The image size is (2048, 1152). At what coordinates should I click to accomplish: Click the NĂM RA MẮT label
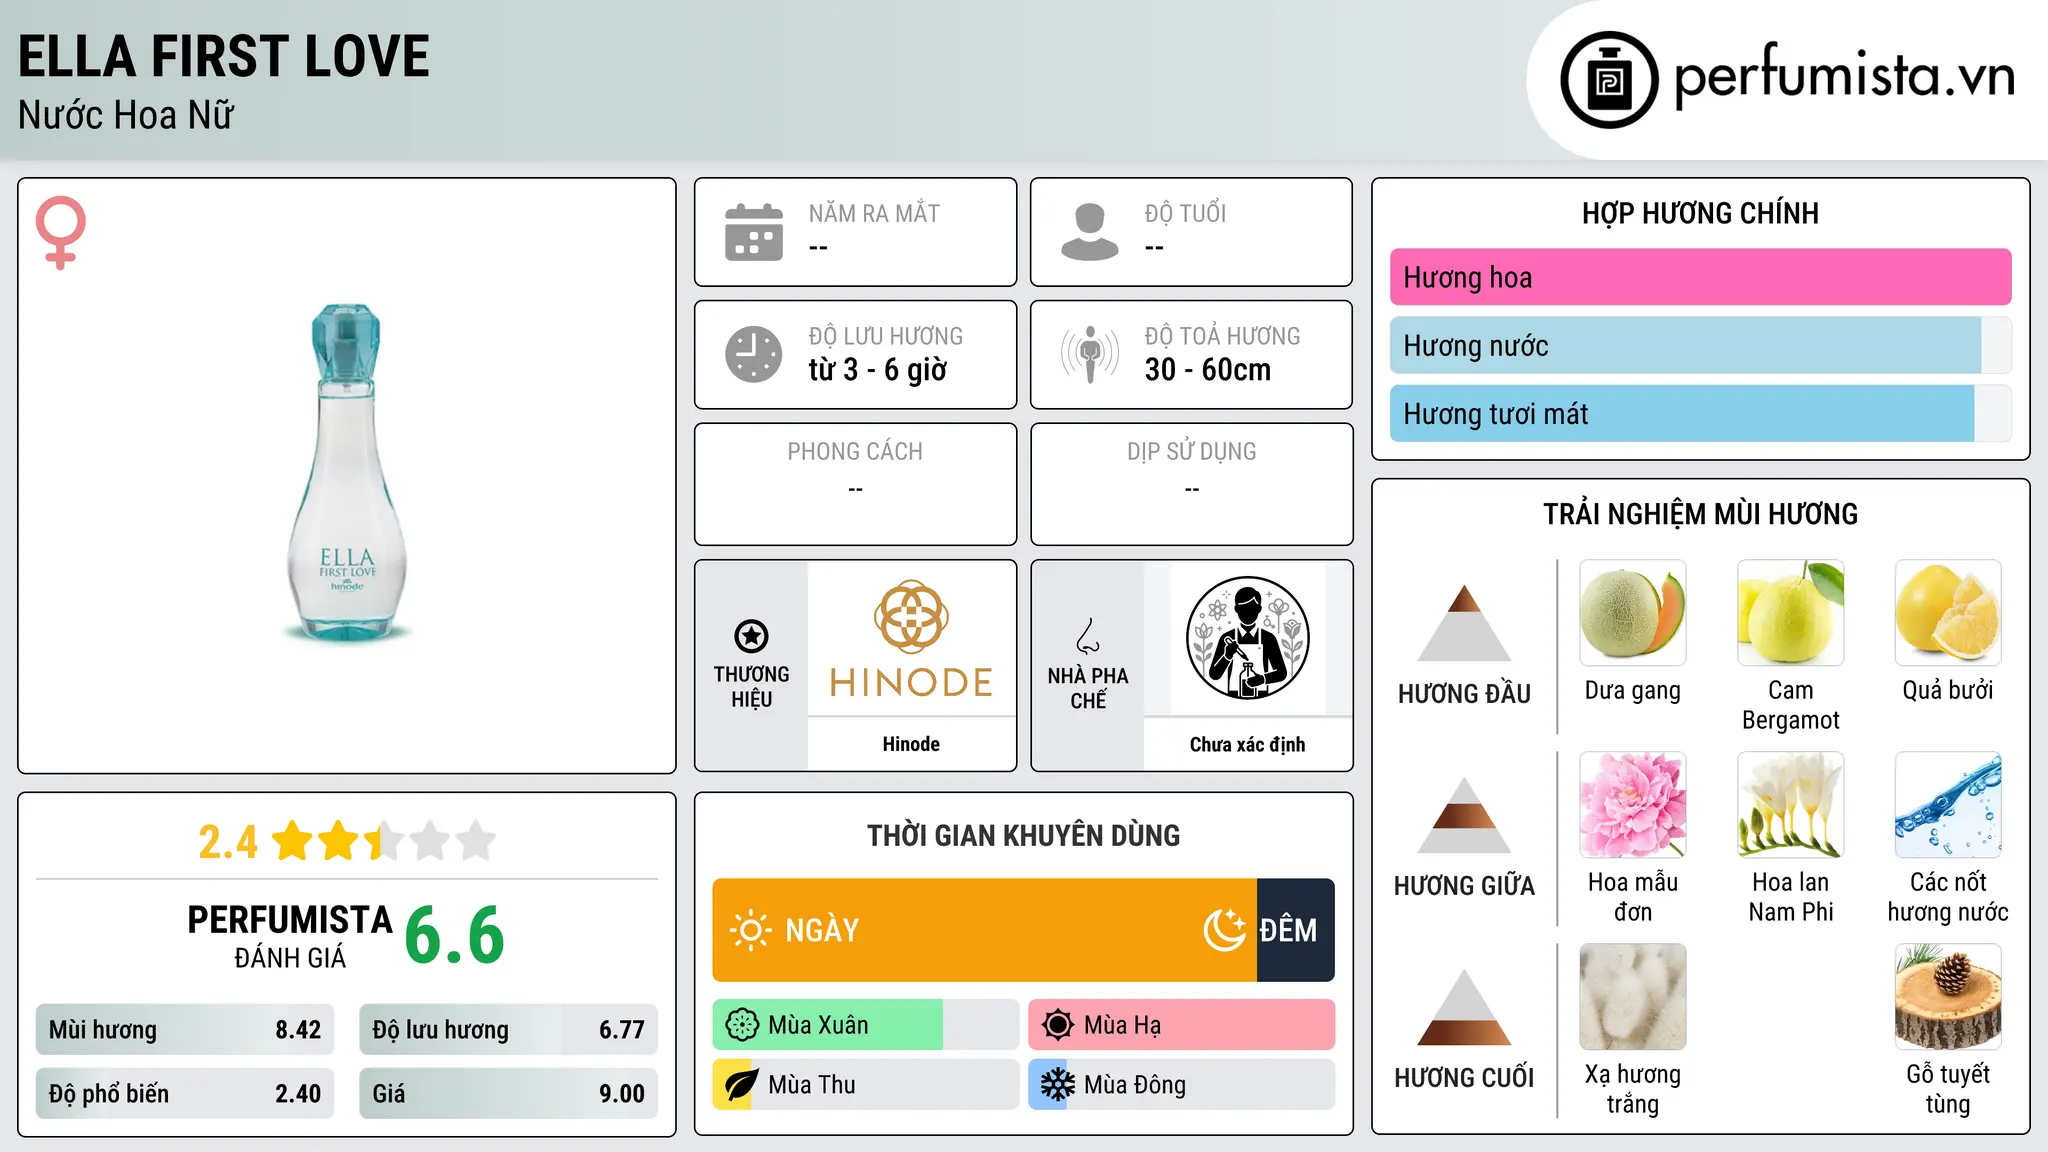click(874, 213)
